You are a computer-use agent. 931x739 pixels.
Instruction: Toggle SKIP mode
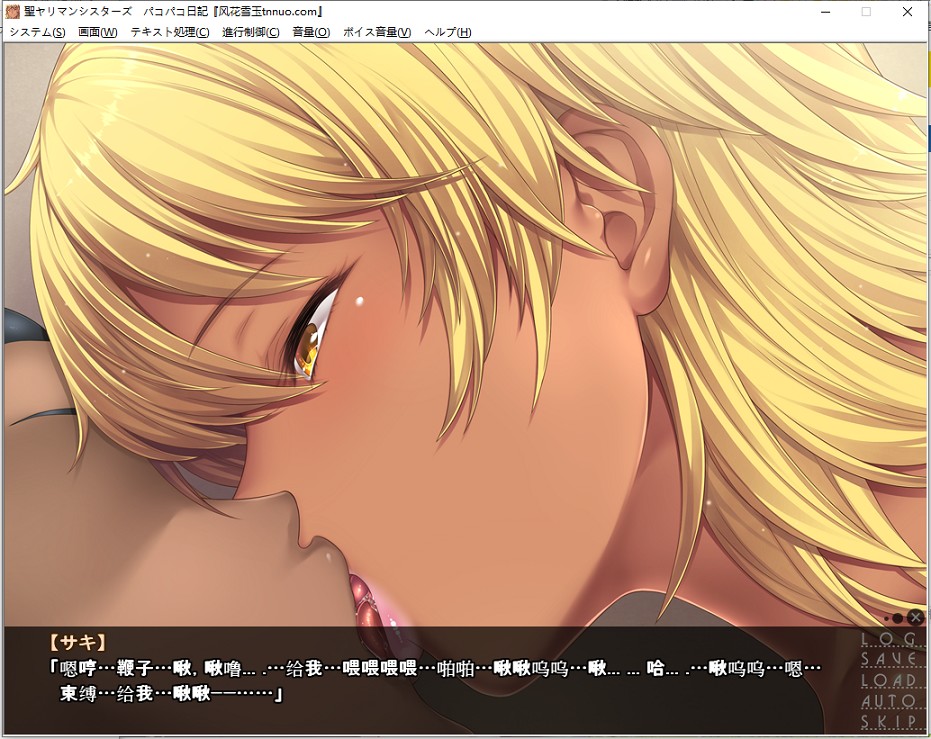[x=888, y=722]
